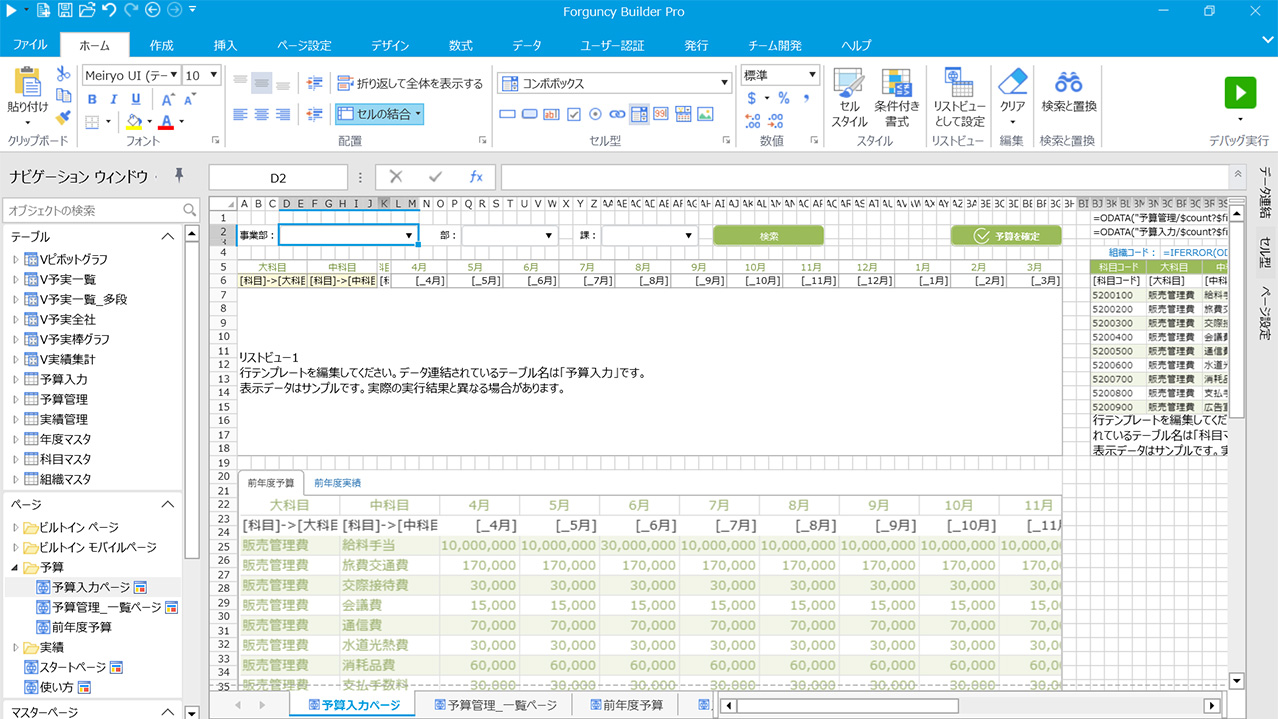Toggle bold formatting

(92, 99)
